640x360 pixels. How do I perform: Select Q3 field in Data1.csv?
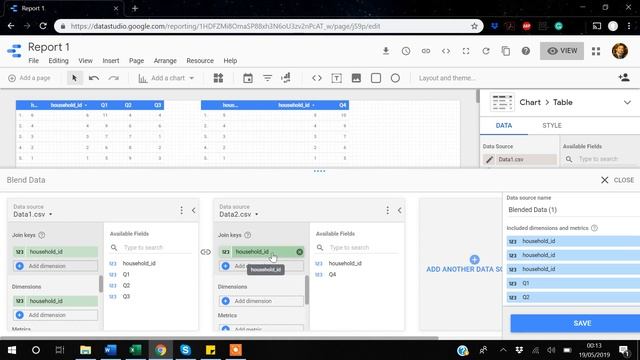click(127, 297)
